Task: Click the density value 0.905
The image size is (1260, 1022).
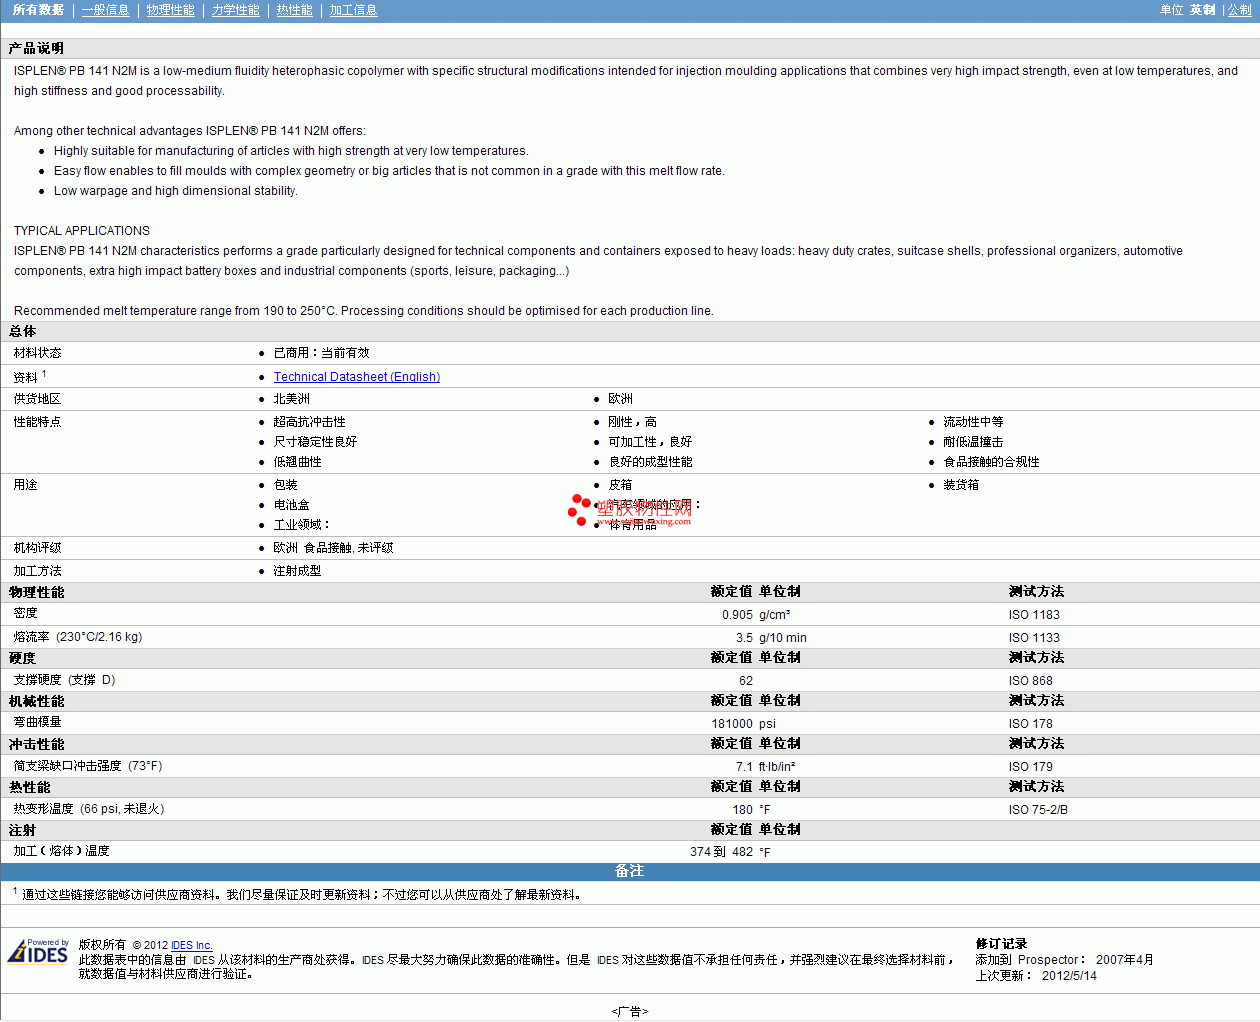Action: 737,615
